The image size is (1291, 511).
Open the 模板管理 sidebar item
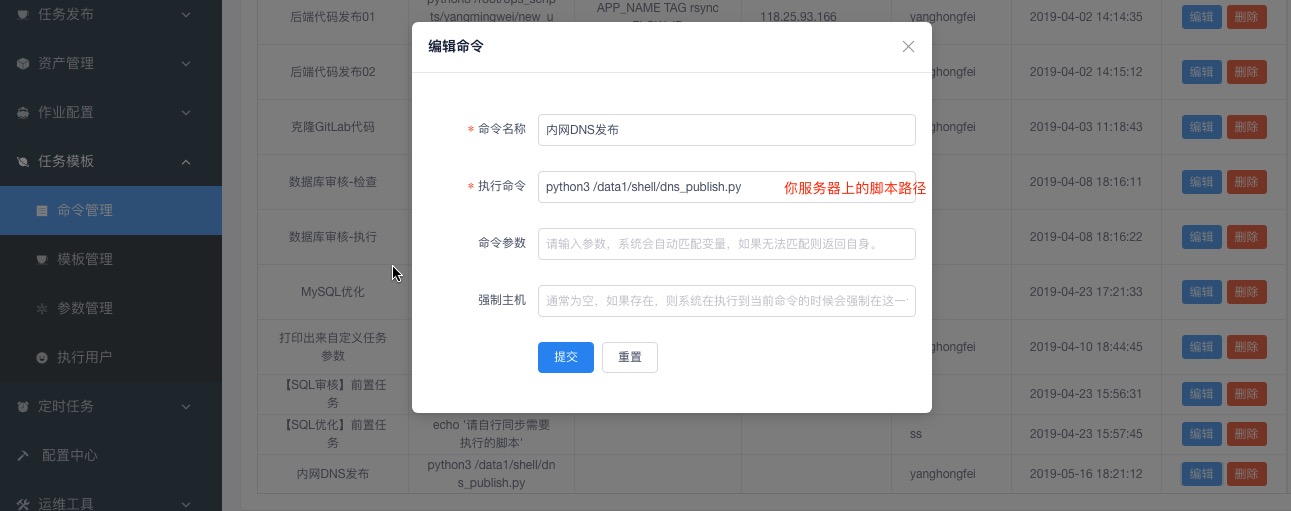pyautogui.click(x=110, y=259)
